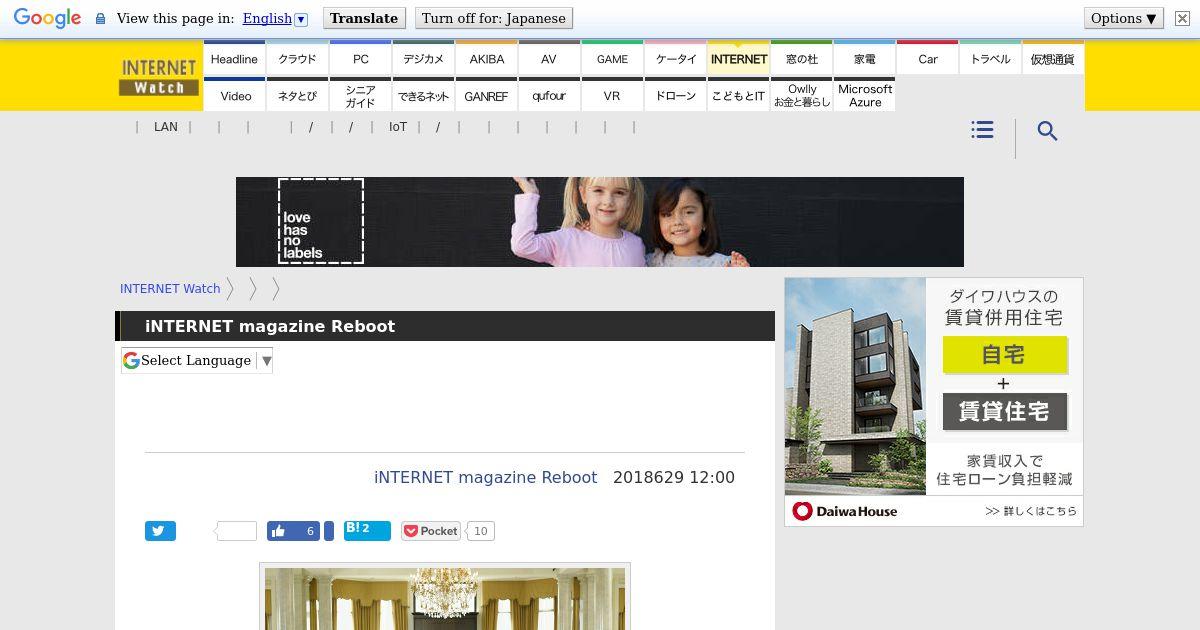1200x630 pixels.
Task: Open the ケータイ tab
Action: pyautogui.click(x=675, y=59)
